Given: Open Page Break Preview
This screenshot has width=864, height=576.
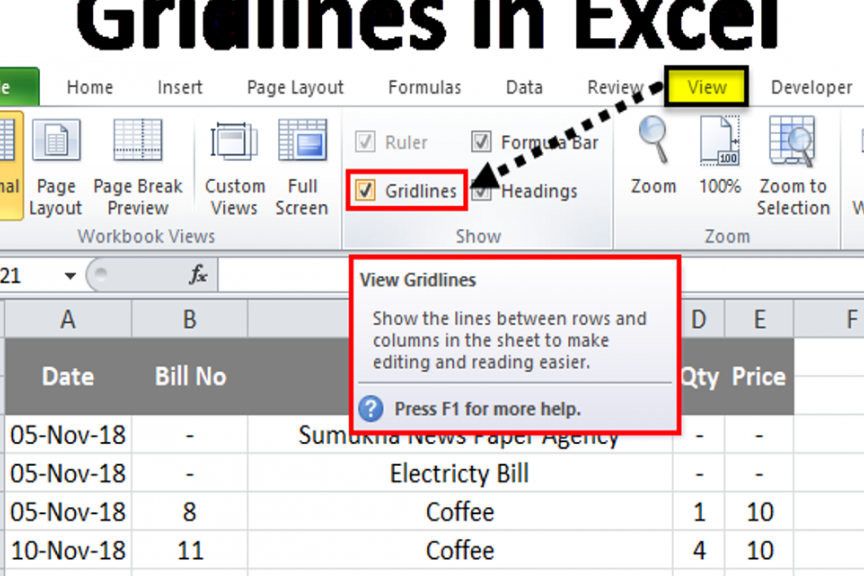Looking at the screenshot, I should tap(137, 140).
